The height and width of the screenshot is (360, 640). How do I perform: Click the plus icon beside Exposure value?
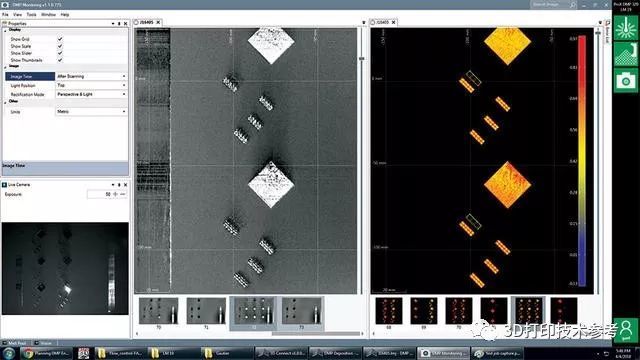point(116,194)
